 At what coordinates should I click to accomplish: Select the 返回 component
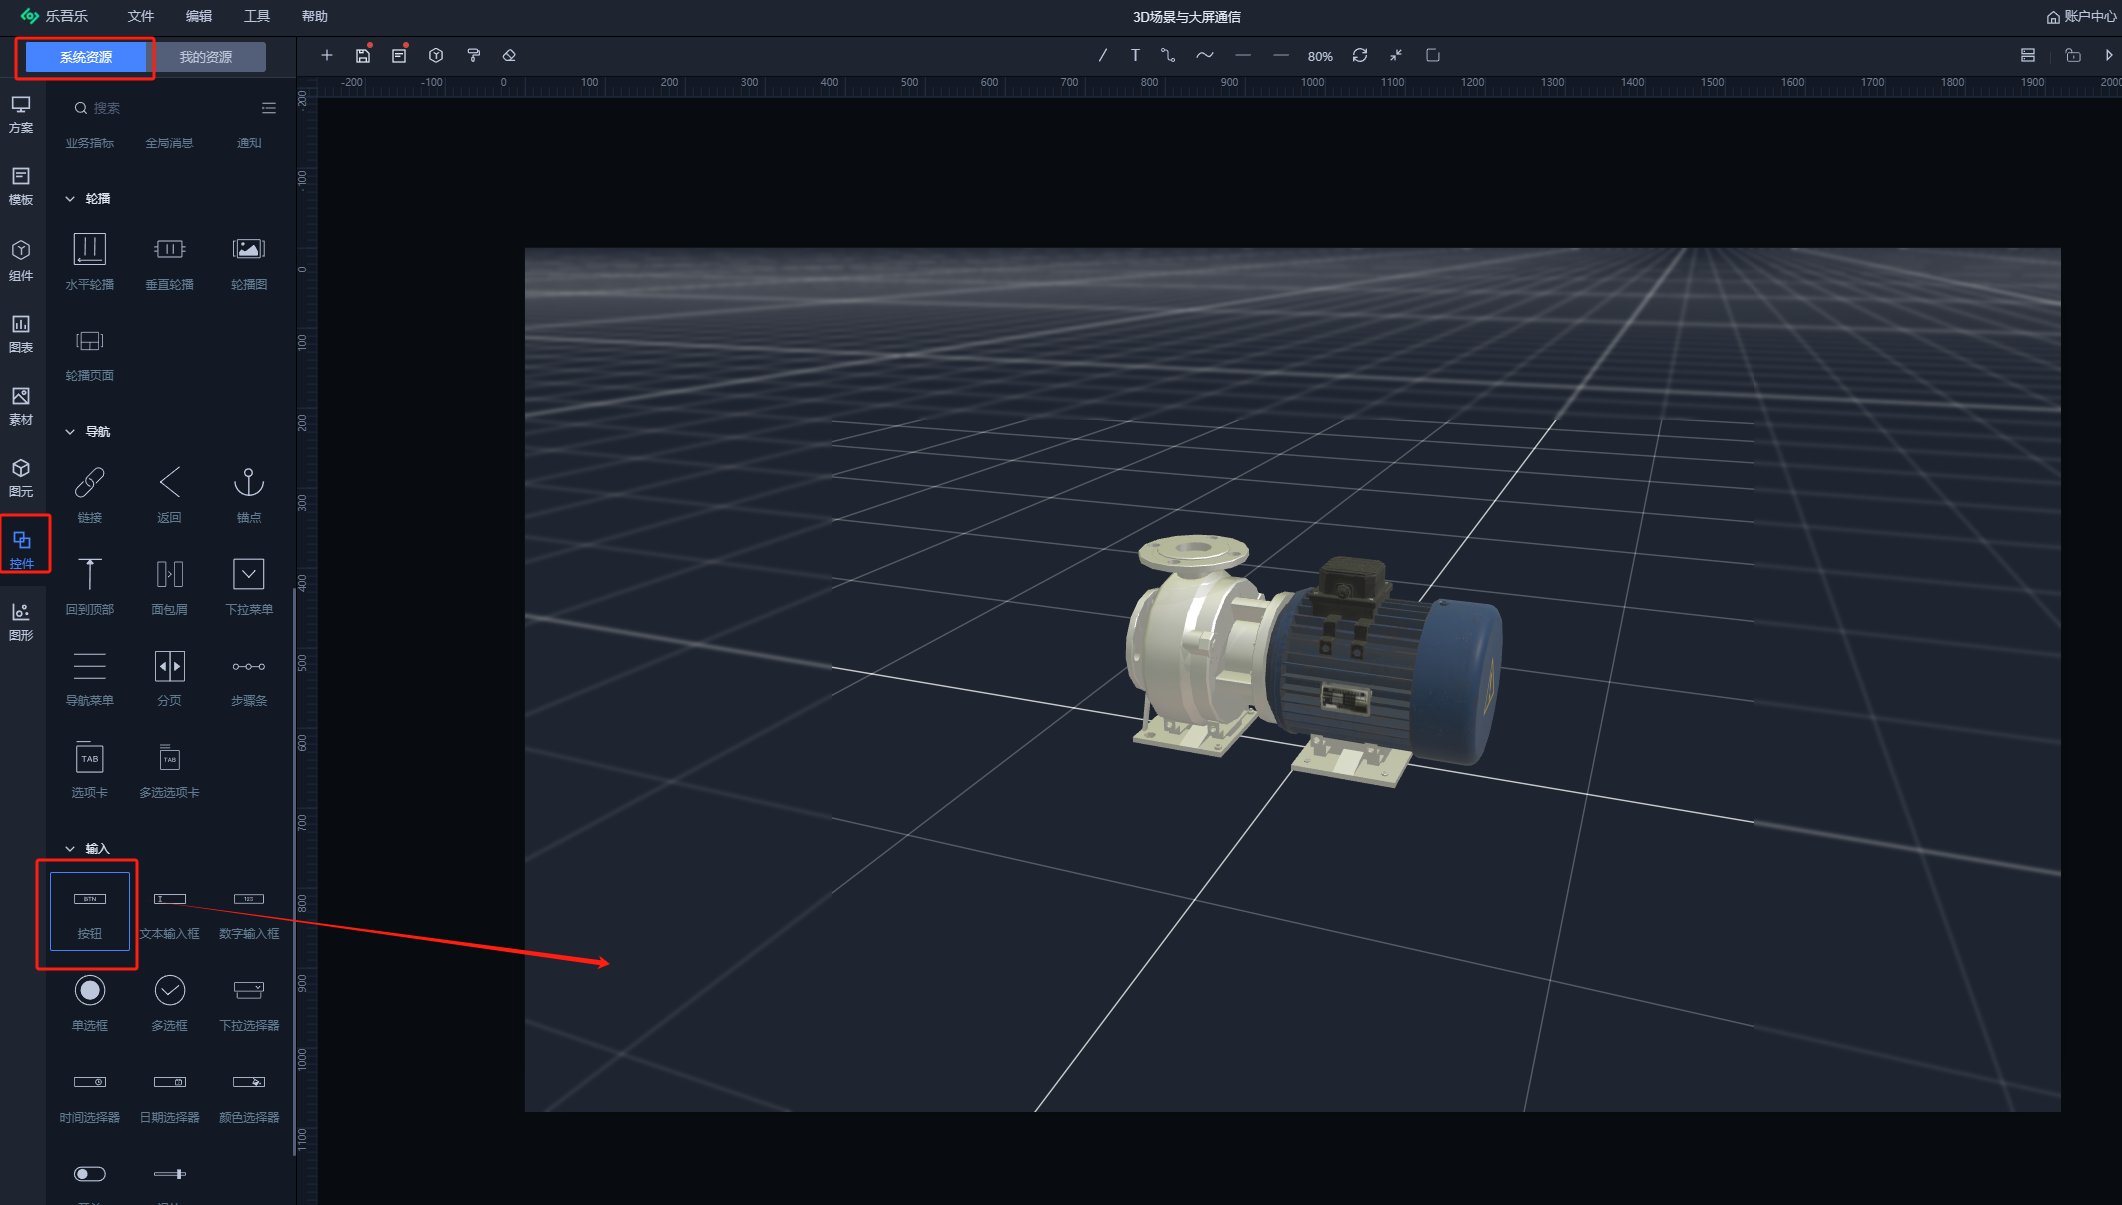[170, 495]
